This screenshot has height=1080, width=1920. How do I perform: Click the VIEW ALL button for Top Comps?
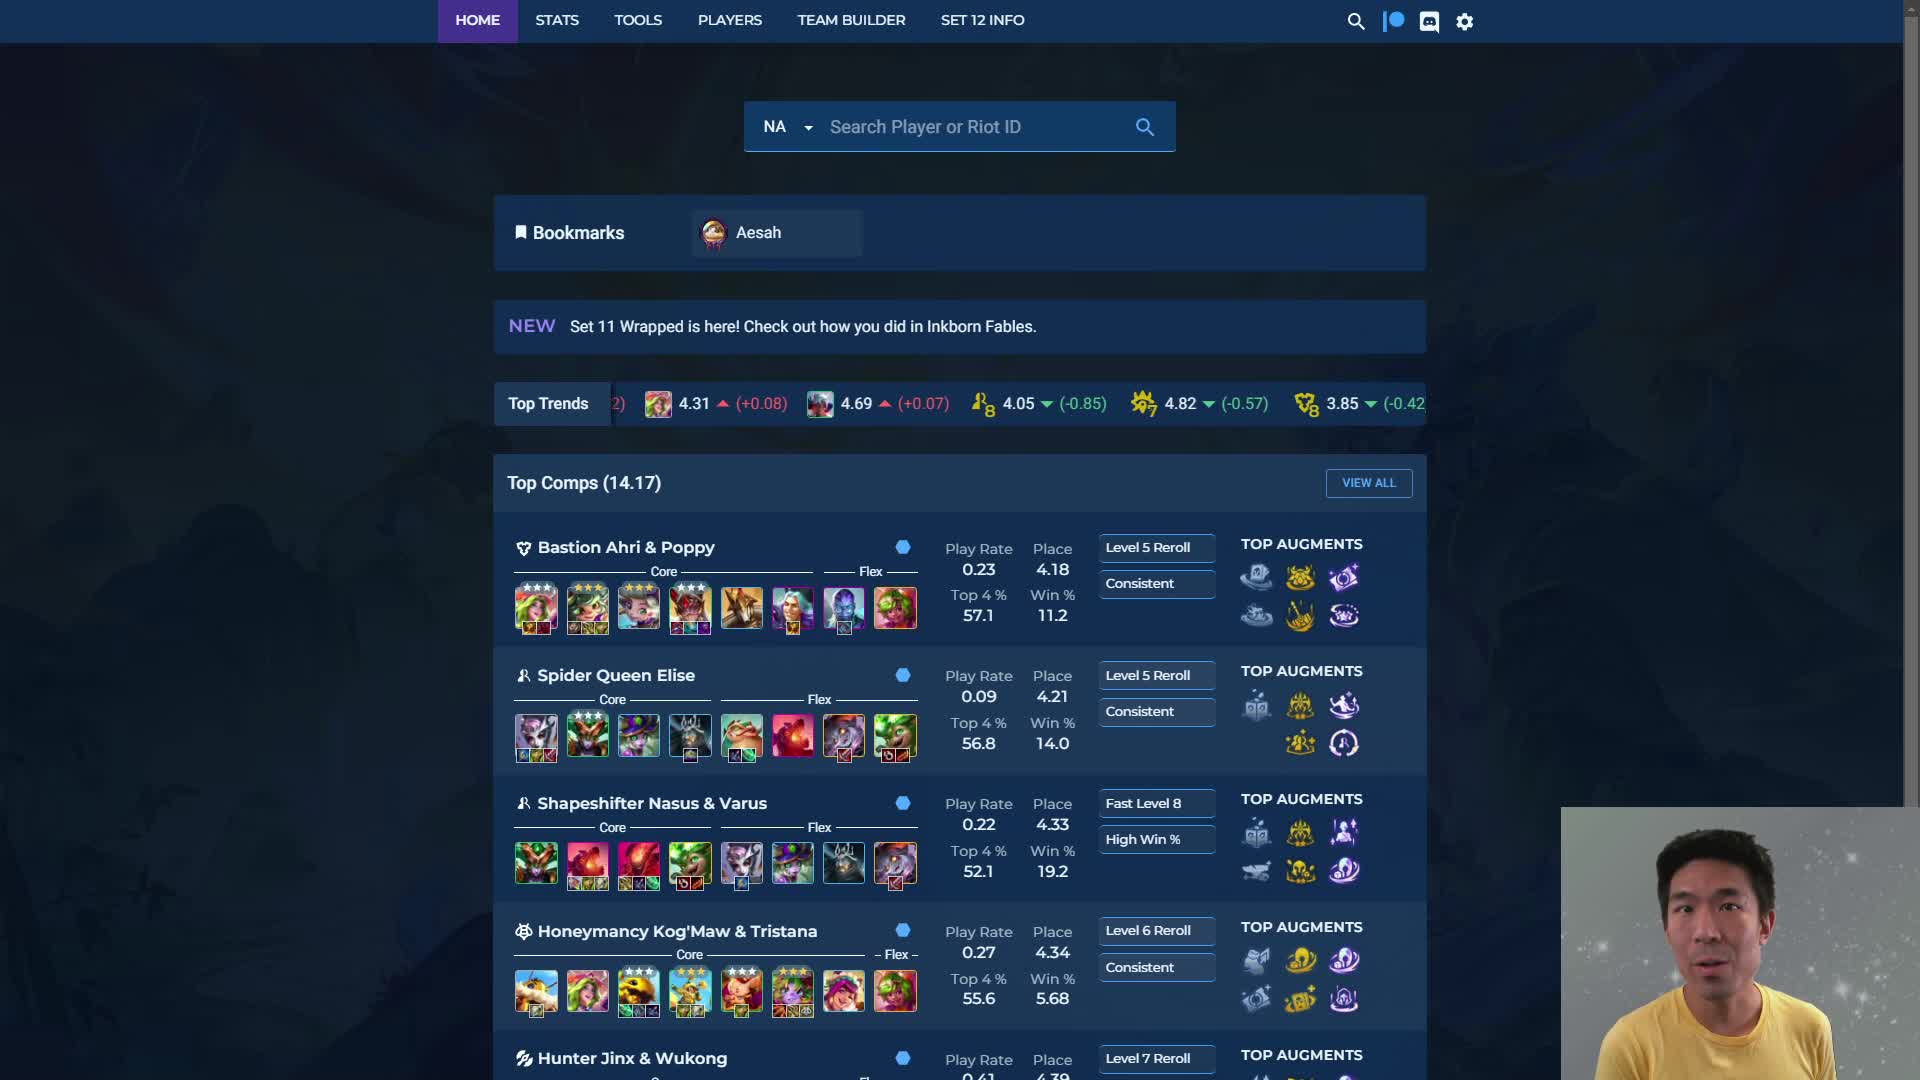(1369, 483)
